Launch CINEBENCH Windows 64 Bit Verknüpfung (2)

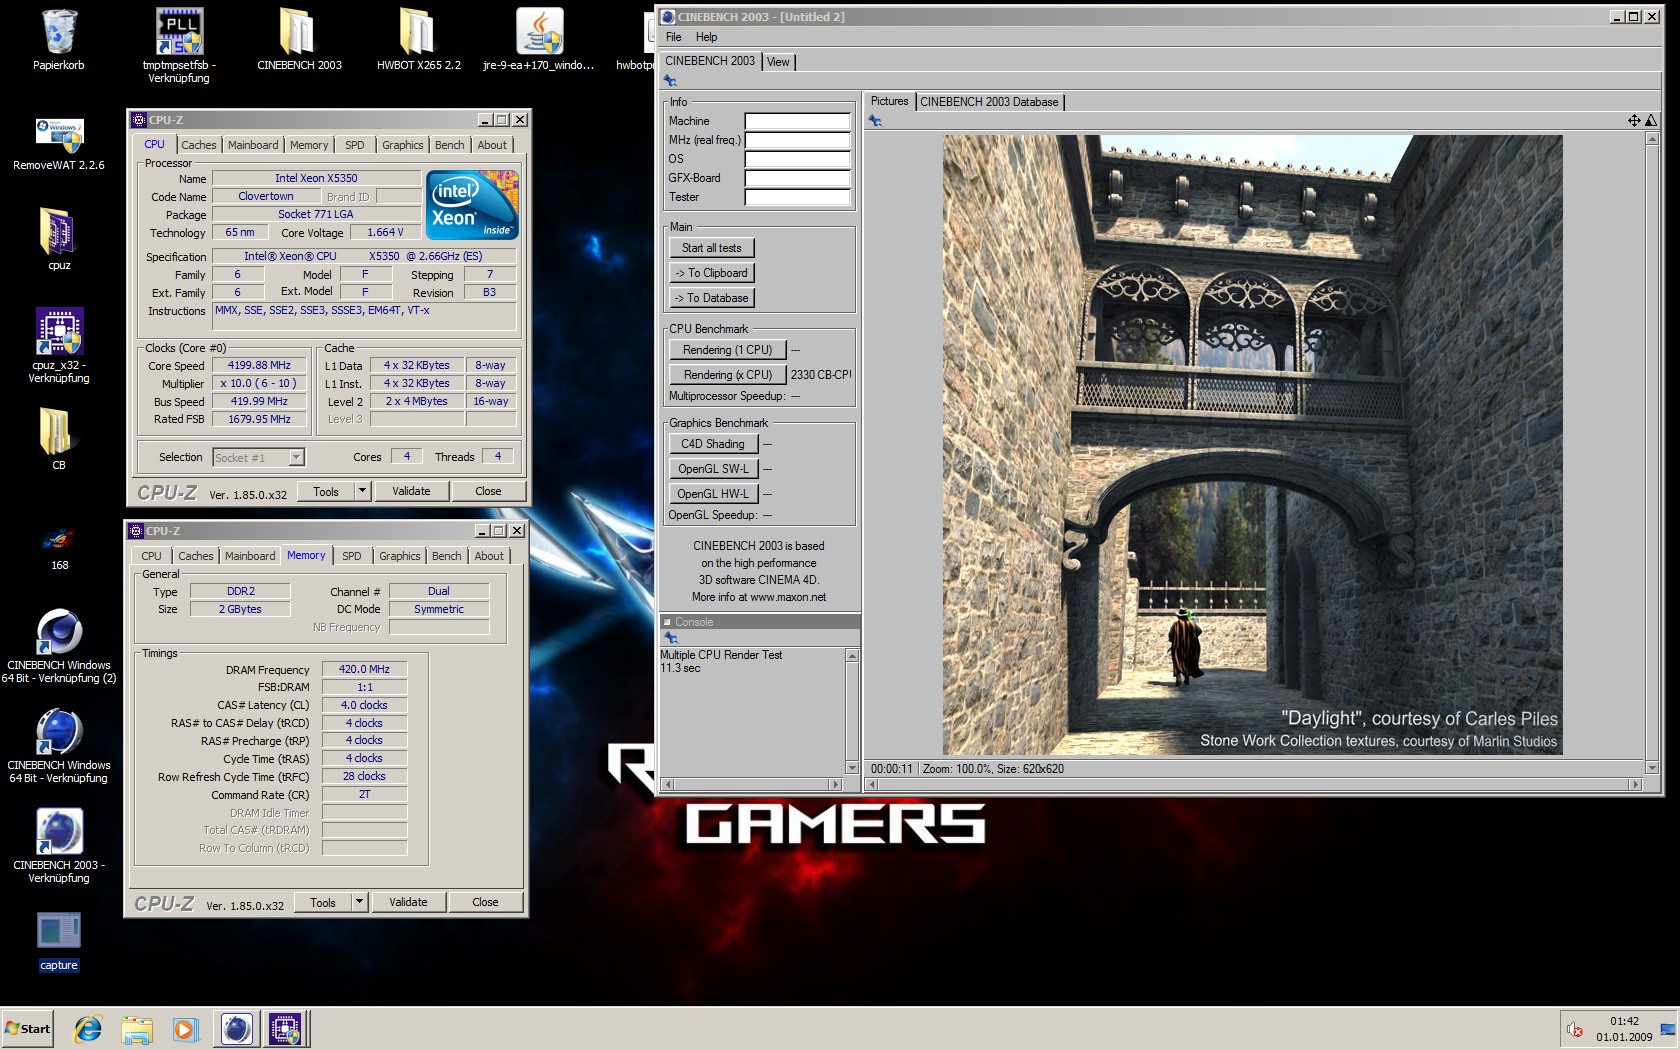pyautogui.click(x=59, y=632)
